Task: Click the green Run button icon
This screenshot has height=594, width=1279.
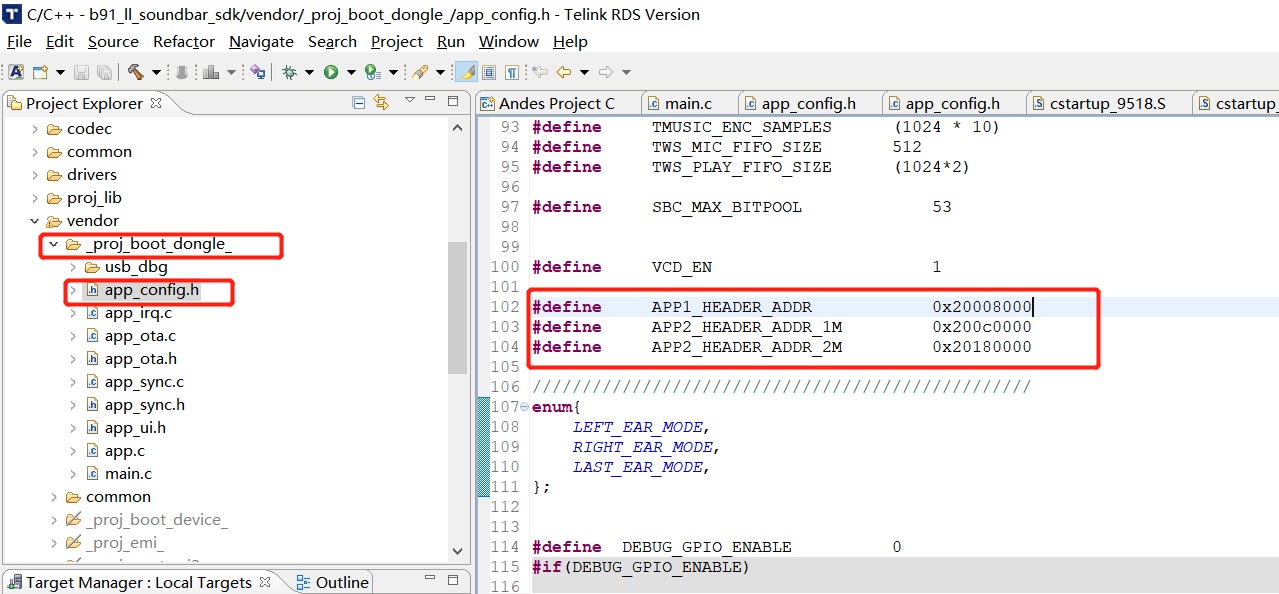Action: 330,72
